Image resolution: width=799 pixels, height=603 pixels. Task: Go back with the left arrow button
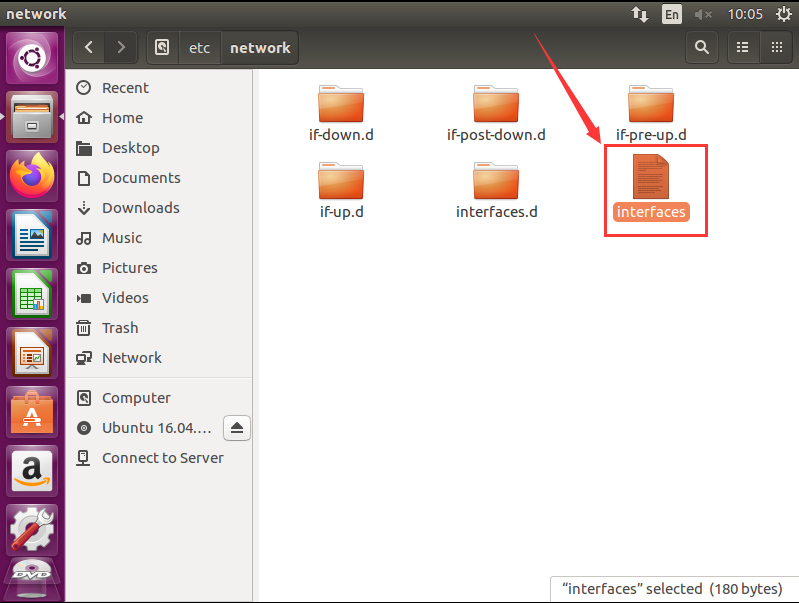coord(89,47)
